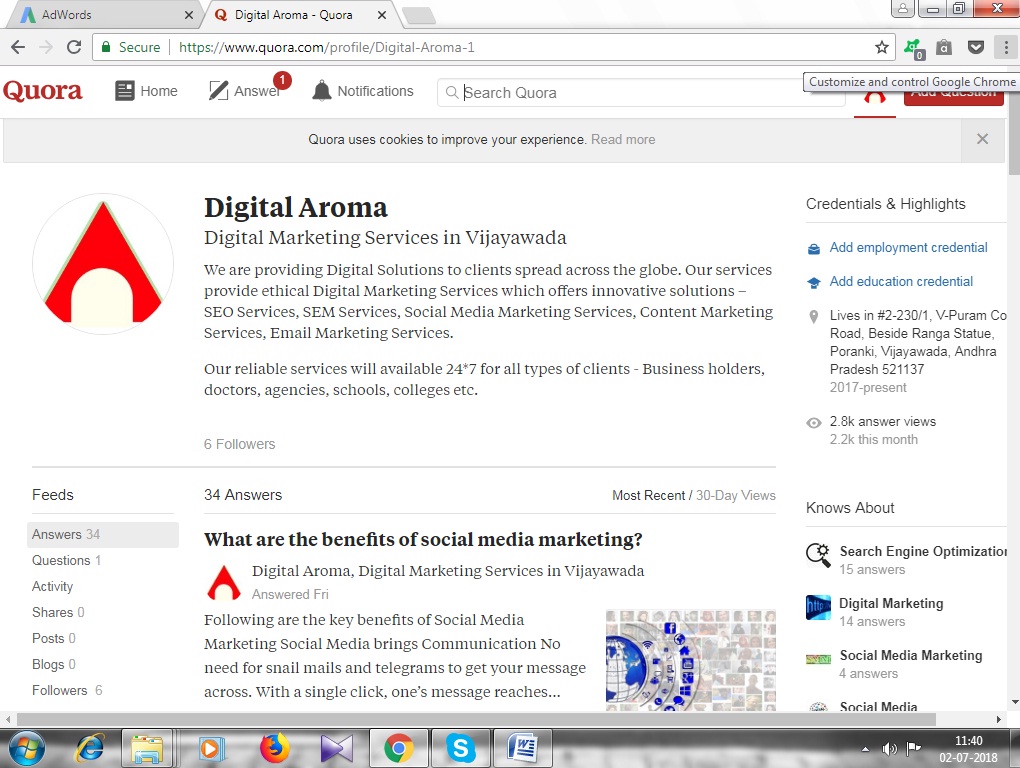
Task: Click the Action Center flag icon
Action: (x=914, y=748)
